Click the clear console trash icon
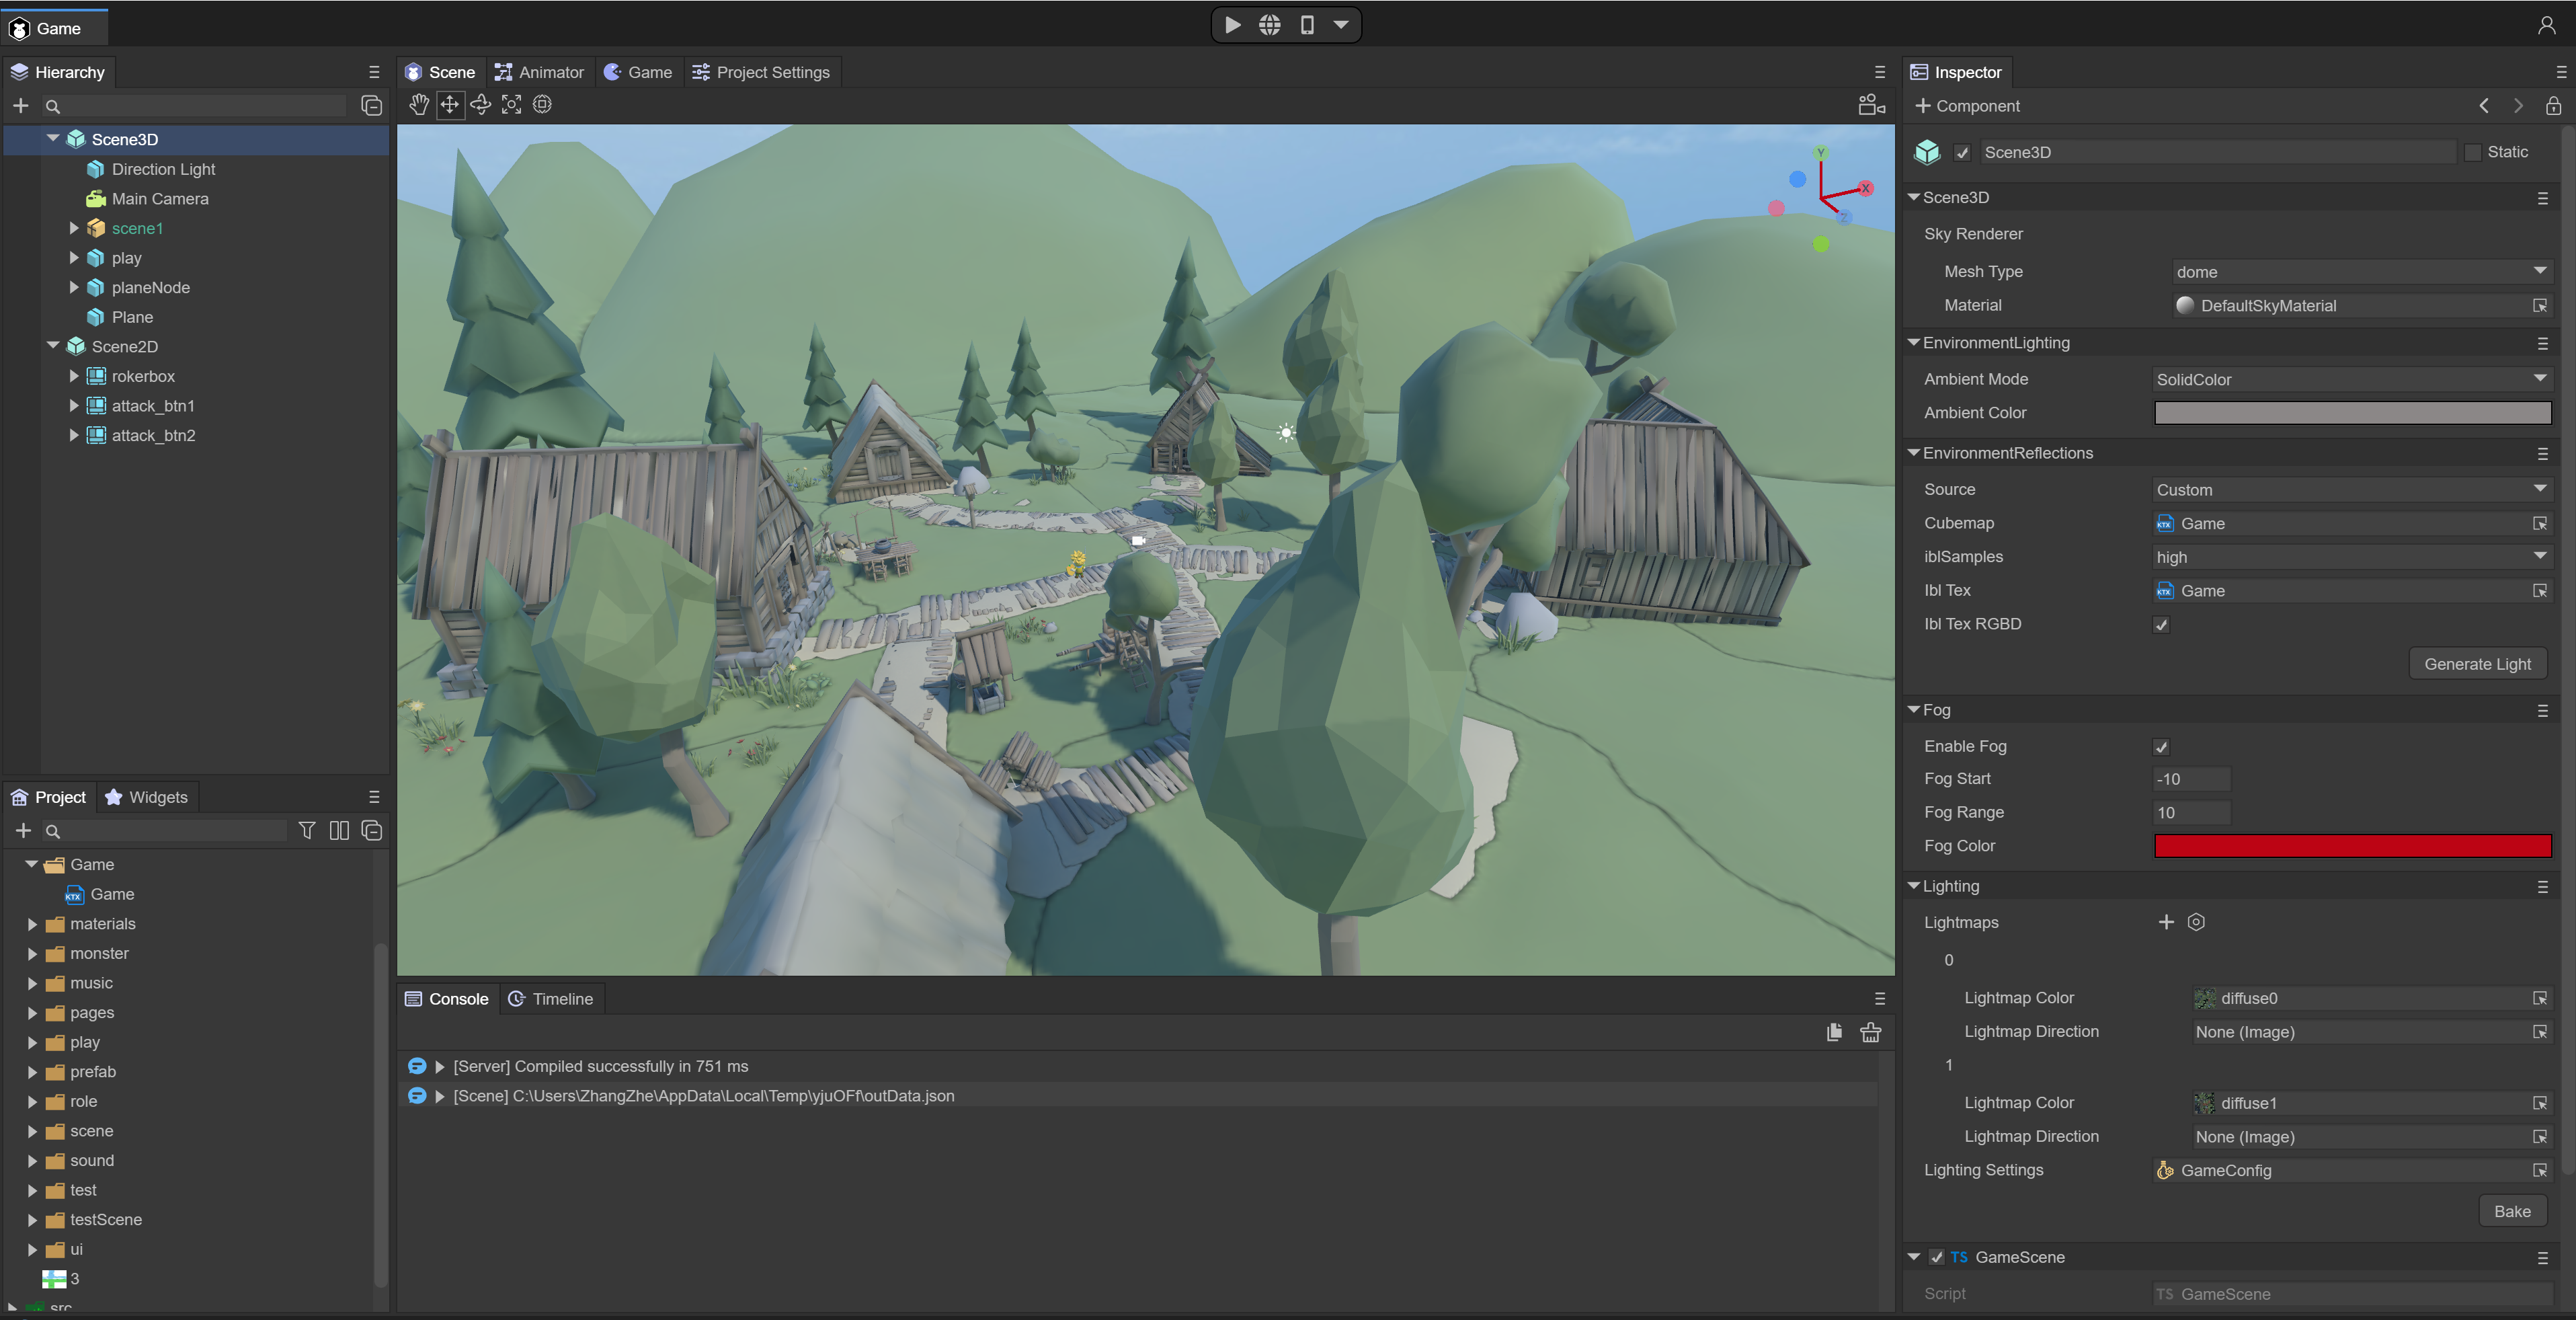 [1870, 1033]
